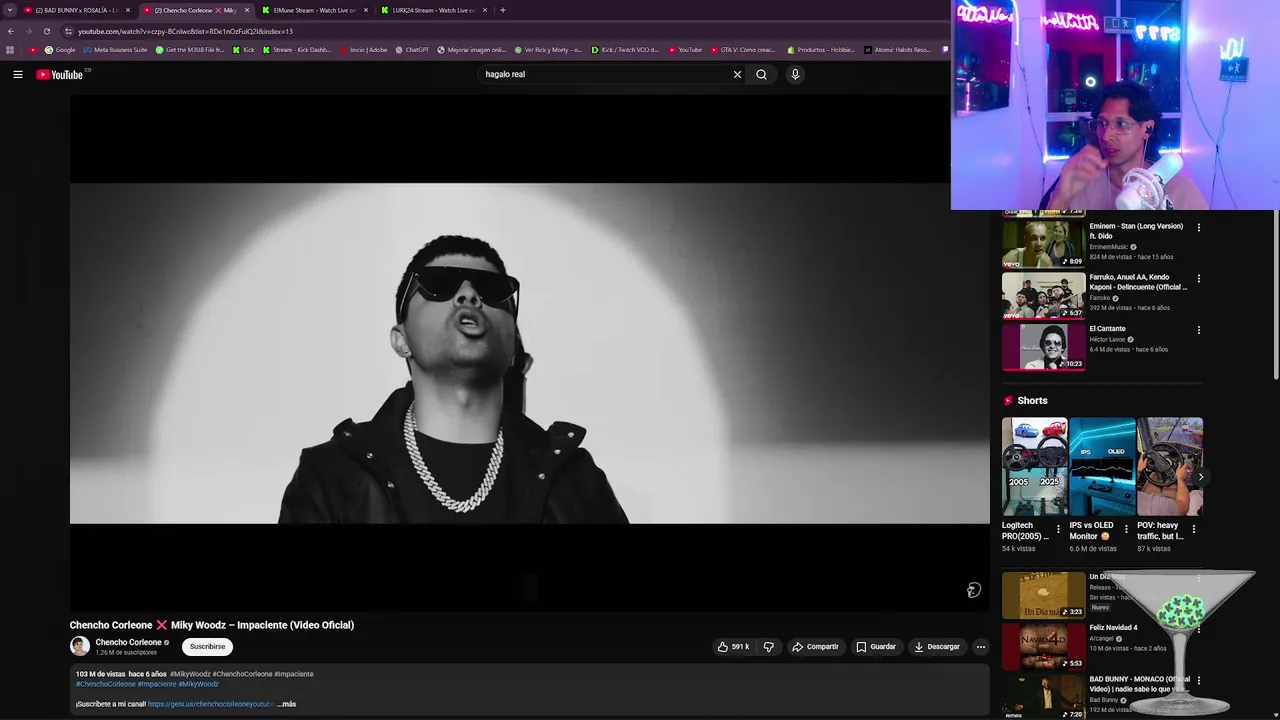Open options for Eminem - Stan video
This screenshot has height=720, width=1280.
[1198, 227]
